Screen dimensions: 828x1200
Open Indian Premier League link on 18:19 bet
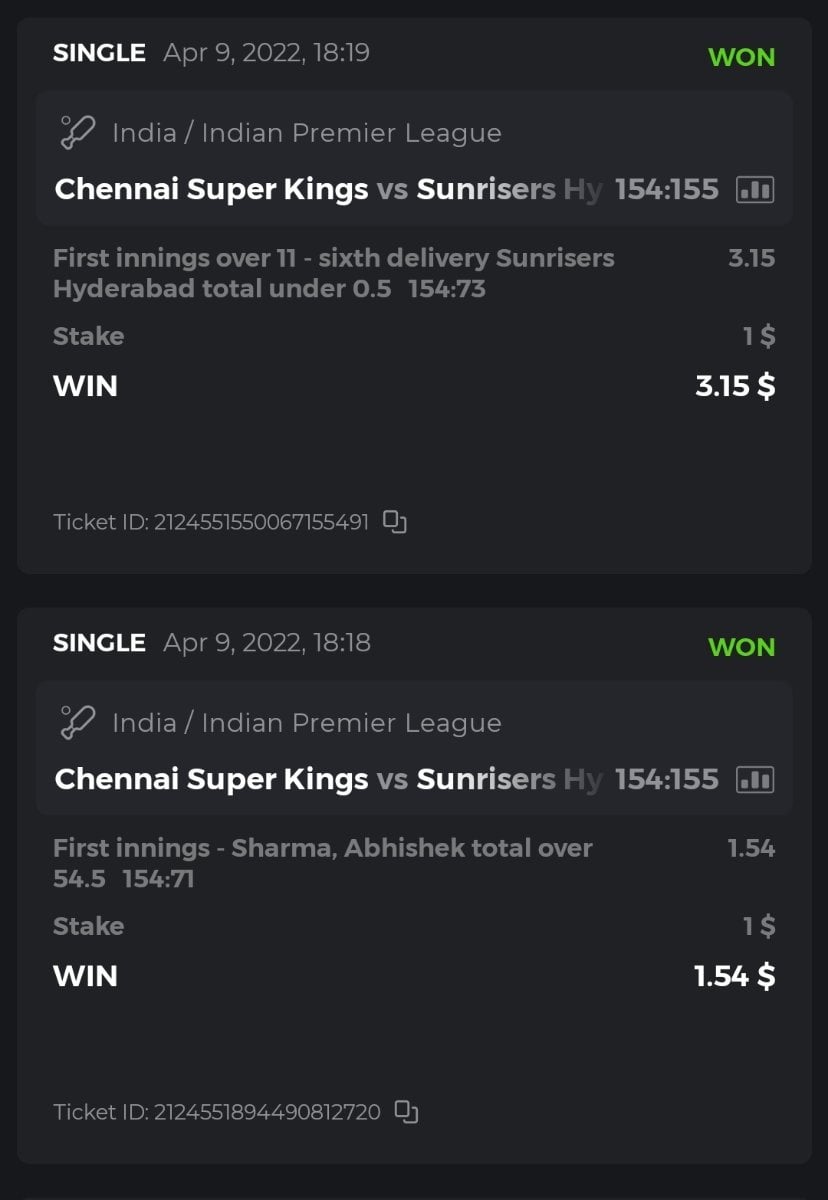click(x=306, y=133)
